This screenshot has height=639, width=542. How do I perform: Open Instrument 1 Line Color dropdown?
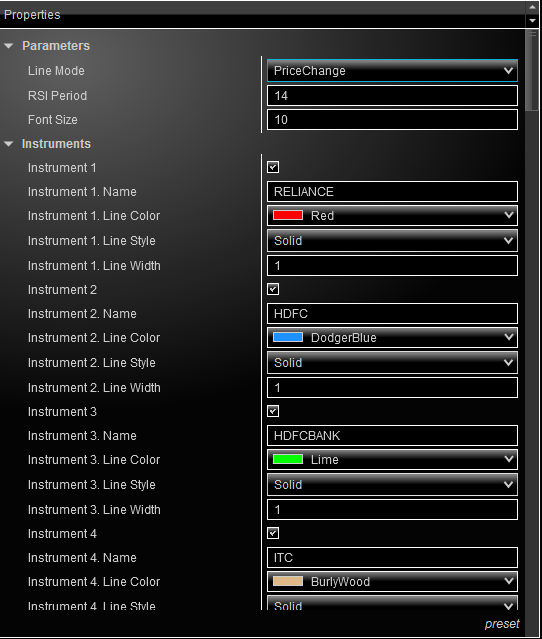392,216
